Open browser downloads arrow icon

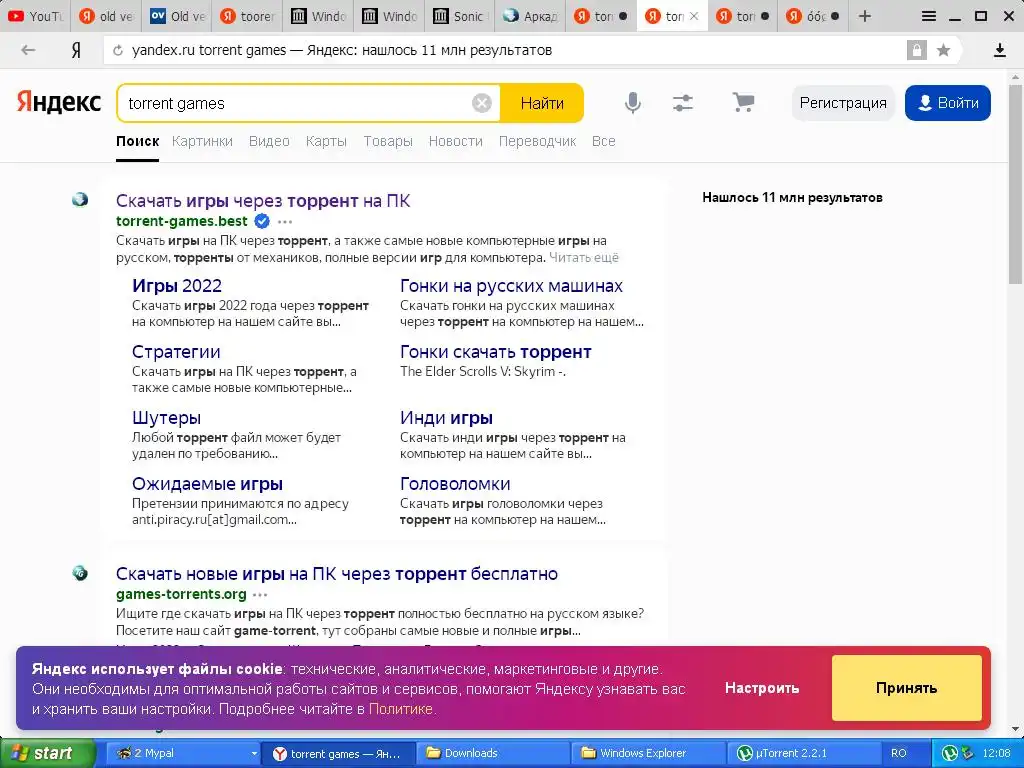999,50
